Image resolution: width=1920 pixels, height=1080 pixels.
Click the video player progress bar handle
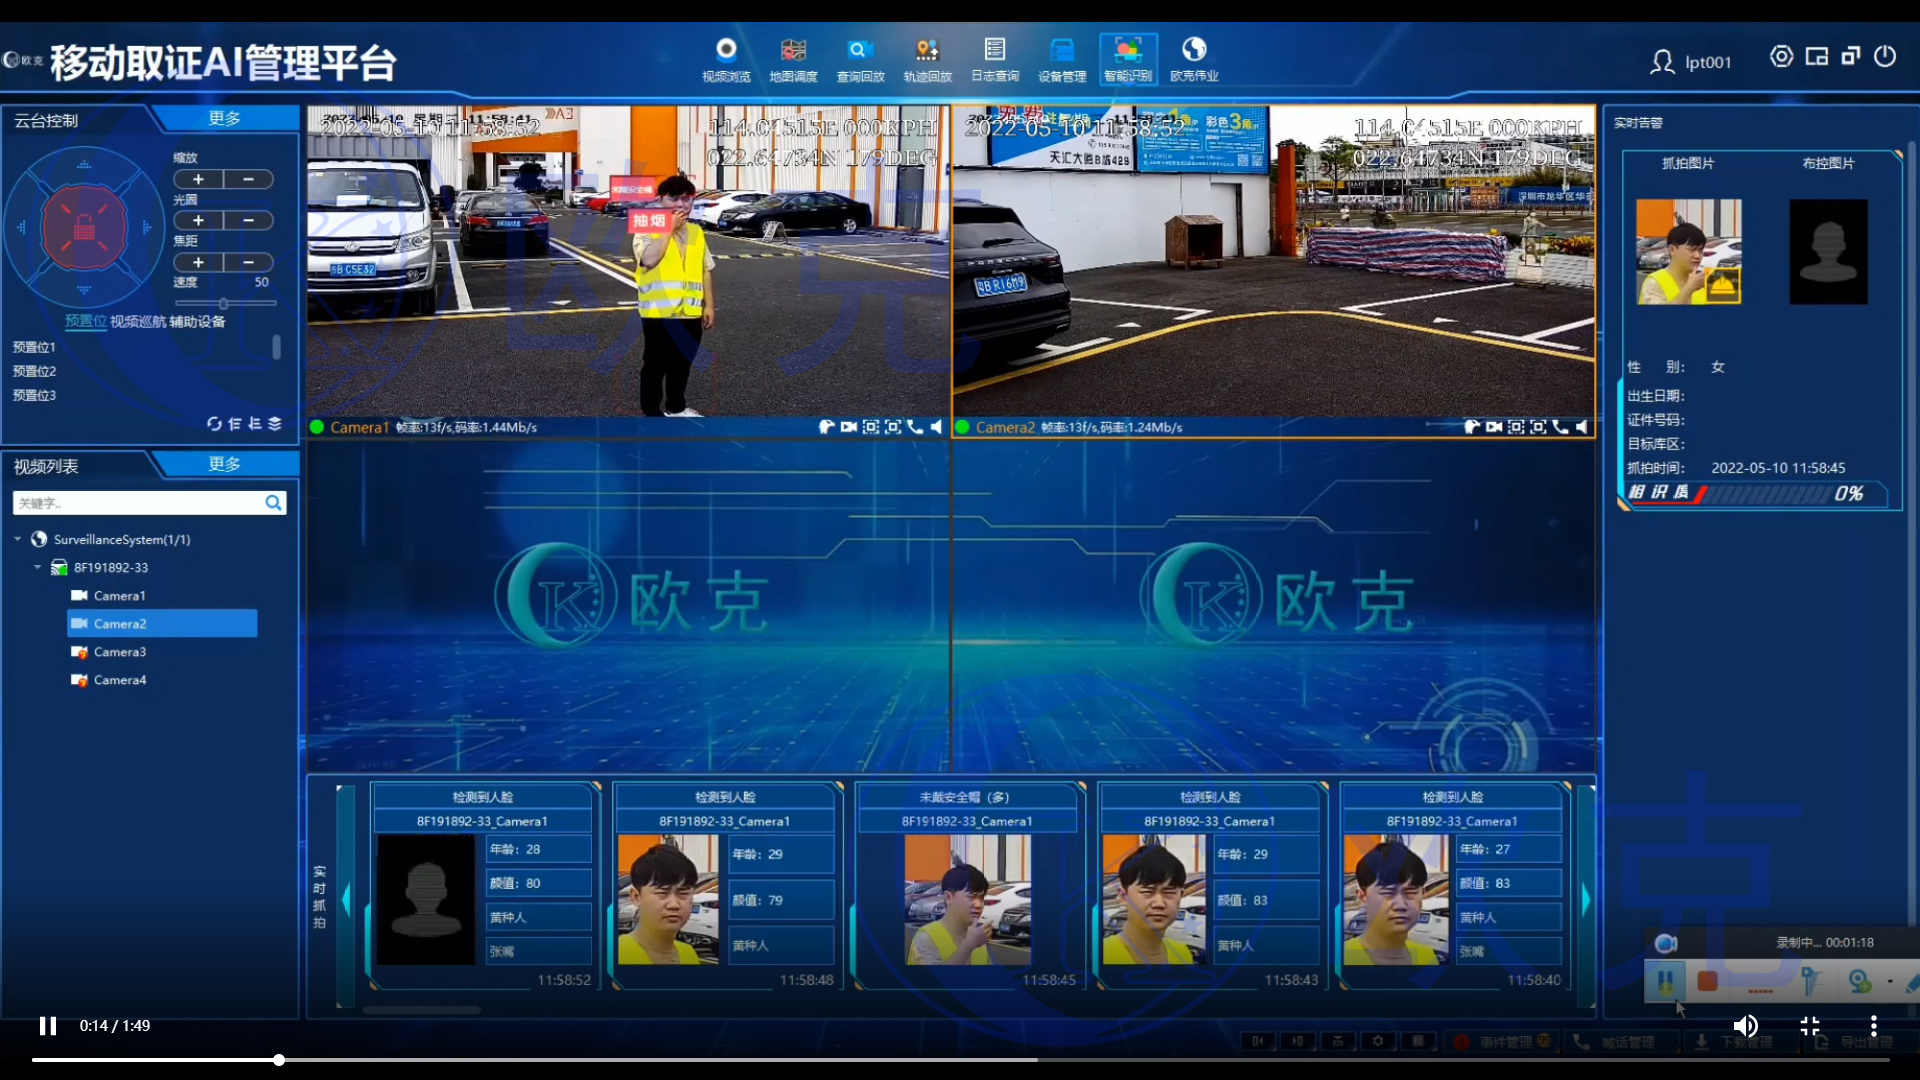tap(279, 1060)
